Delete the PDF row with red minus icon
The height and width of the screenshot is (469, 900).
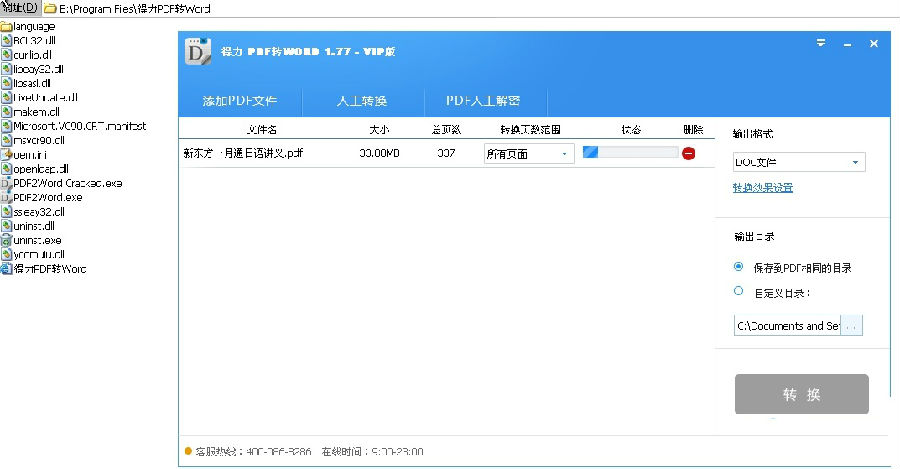click(689, 153)
